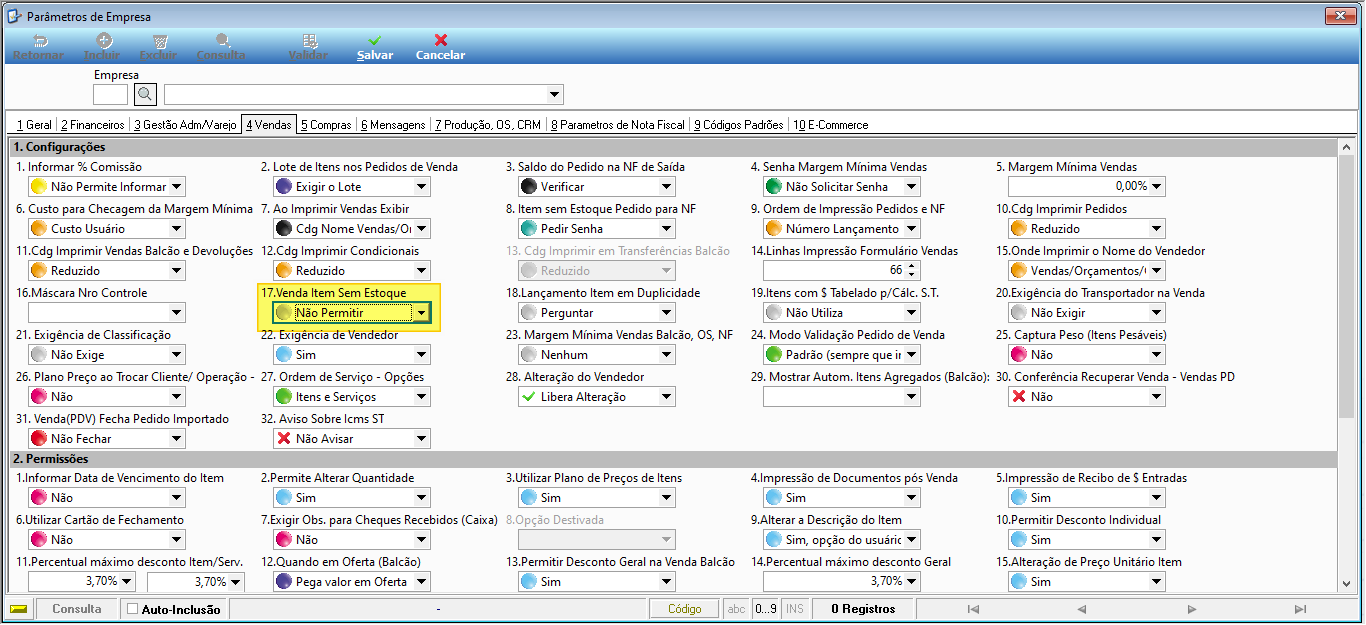Open Captura Peso (Itens Pesáveis) dropdown
1366x625 pixels.
(1156, 355)
